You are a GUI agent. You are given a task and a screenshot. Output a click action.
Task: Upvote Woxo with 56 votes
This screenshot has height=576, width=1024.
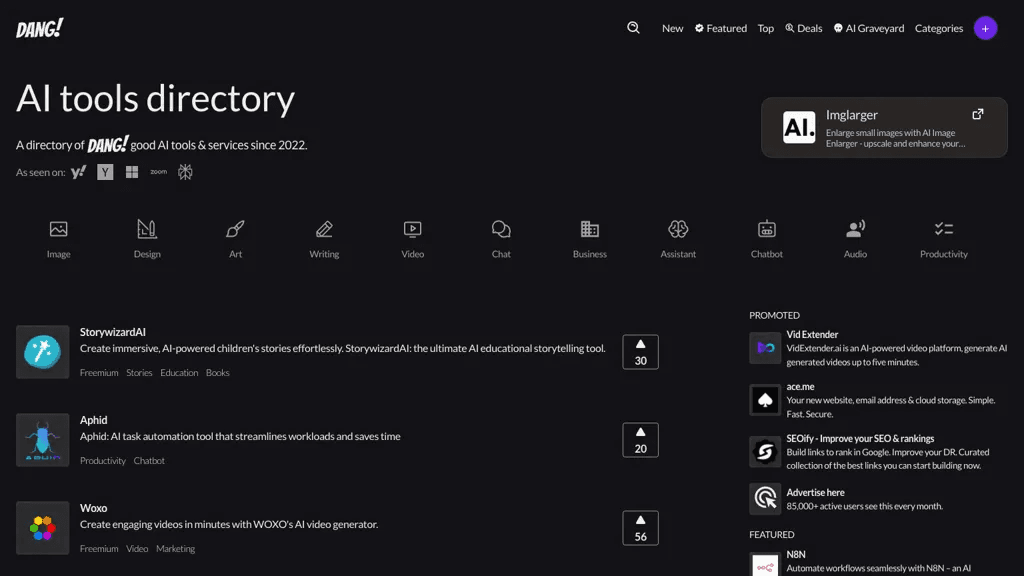[640, 528]
